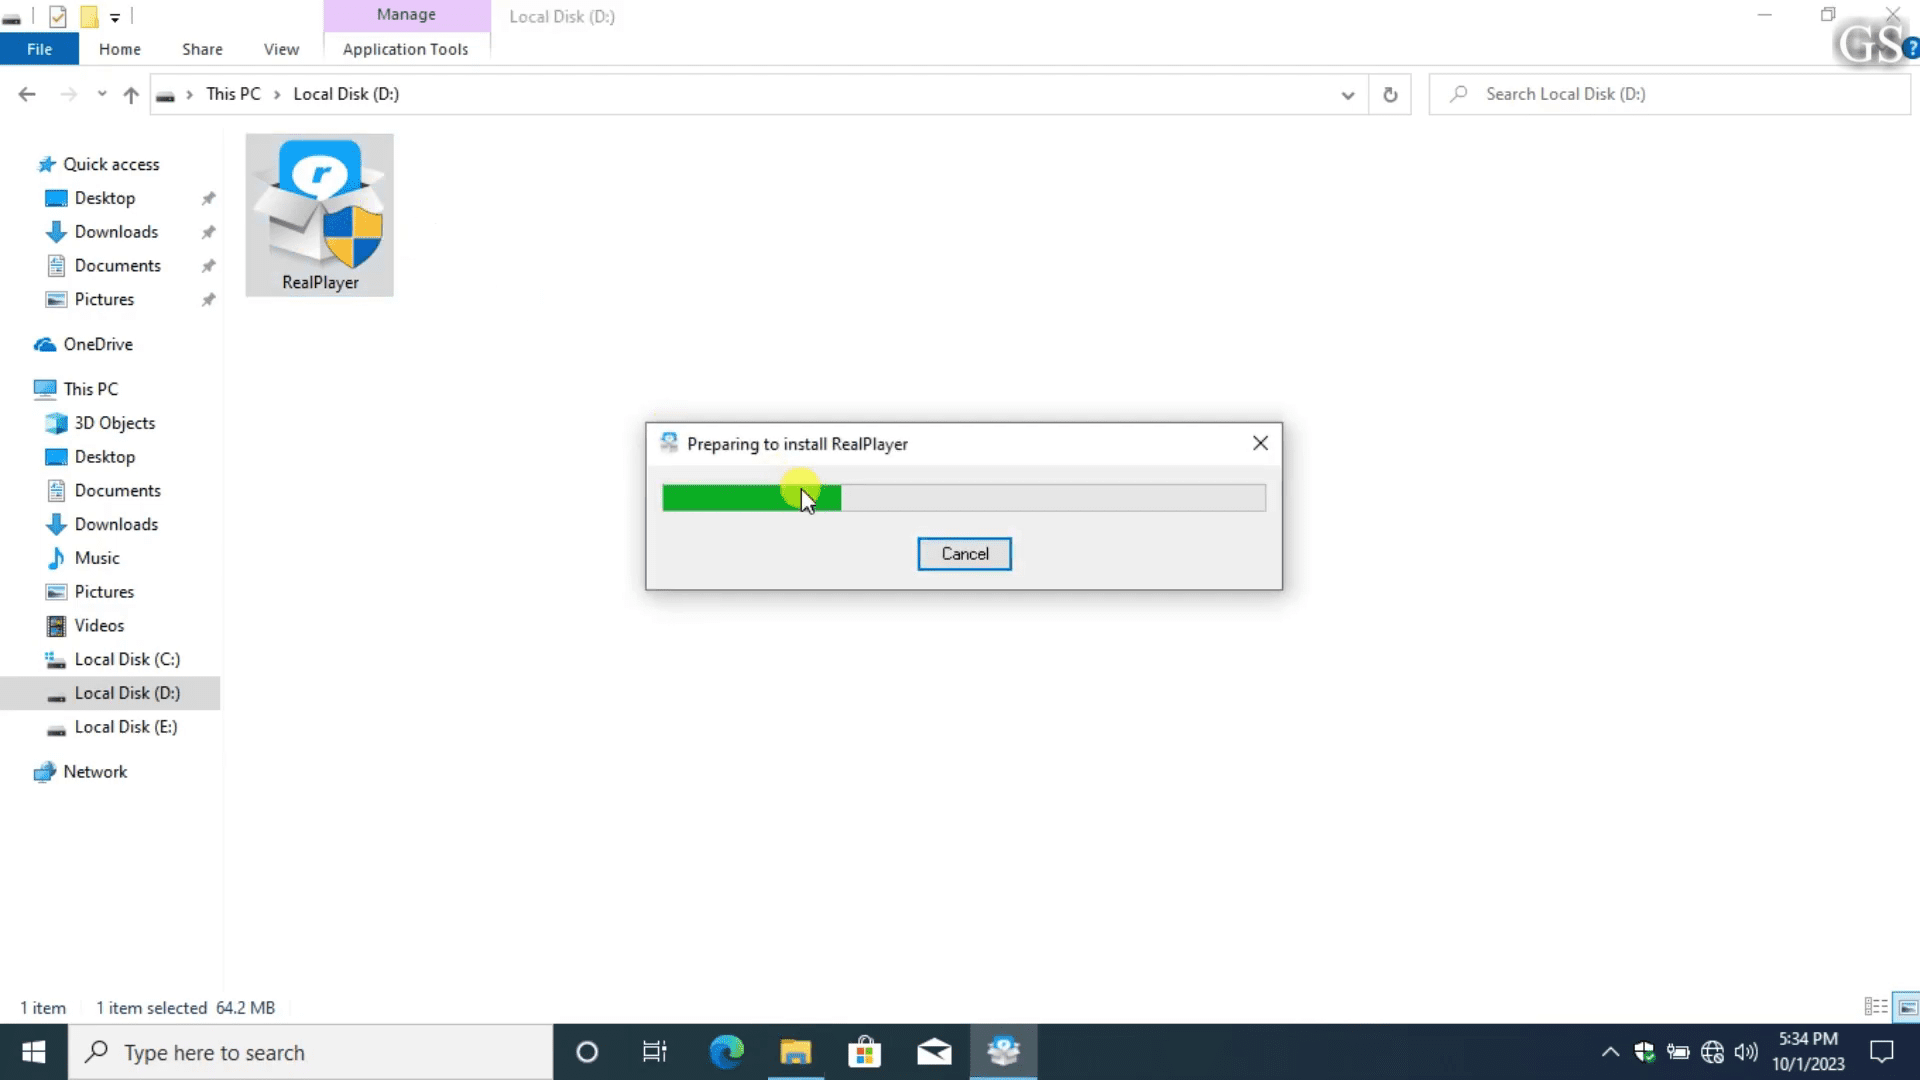The height and width of the screenshot is (1080, 1920).
Task: Switch to the Home ribbon tab
Action: [x=119, y=49]
